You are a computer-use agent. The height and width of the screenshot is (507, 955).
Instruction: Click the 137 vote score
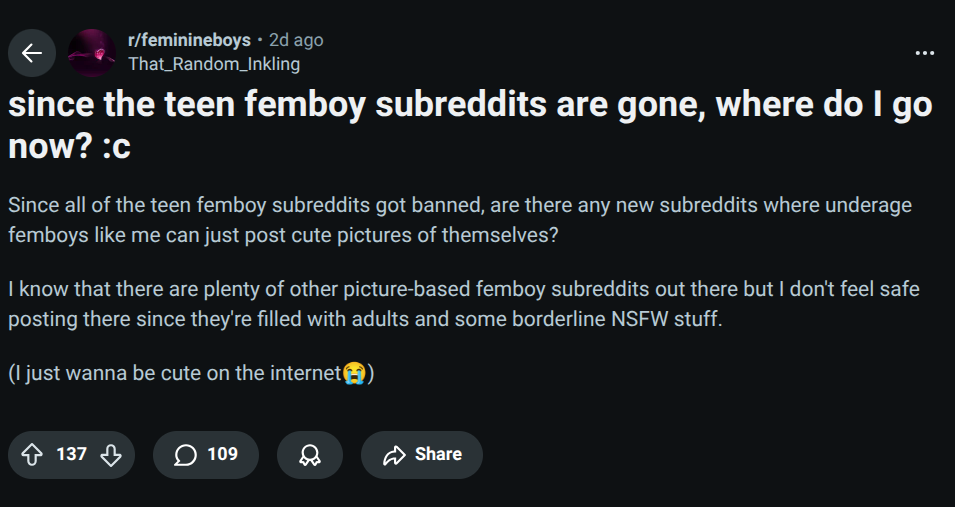click(71, 455)
